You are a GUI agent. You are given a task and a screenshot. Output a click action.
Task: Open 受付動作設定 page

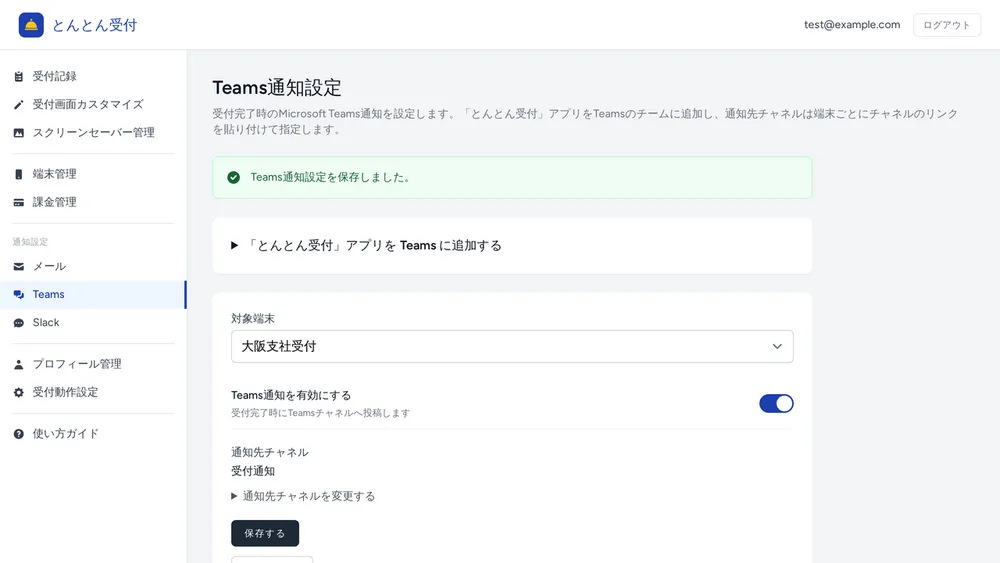click(93, 392)
